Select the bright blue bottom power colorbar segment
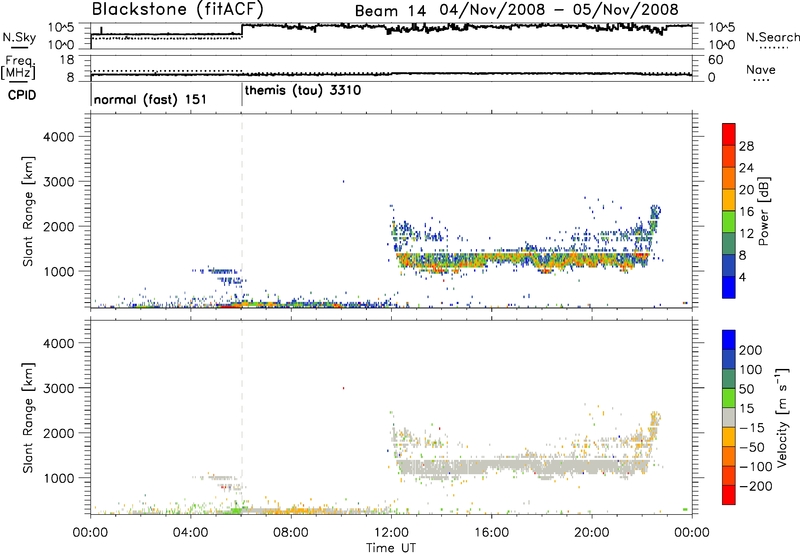 (729, 287)
